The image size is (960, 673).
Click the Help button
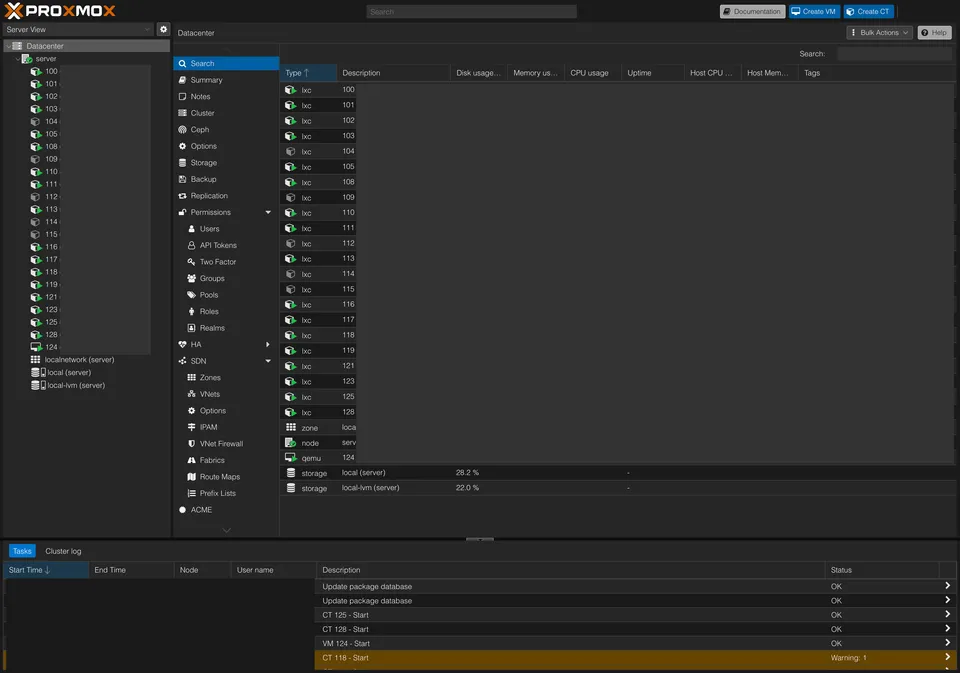[934, 32]
